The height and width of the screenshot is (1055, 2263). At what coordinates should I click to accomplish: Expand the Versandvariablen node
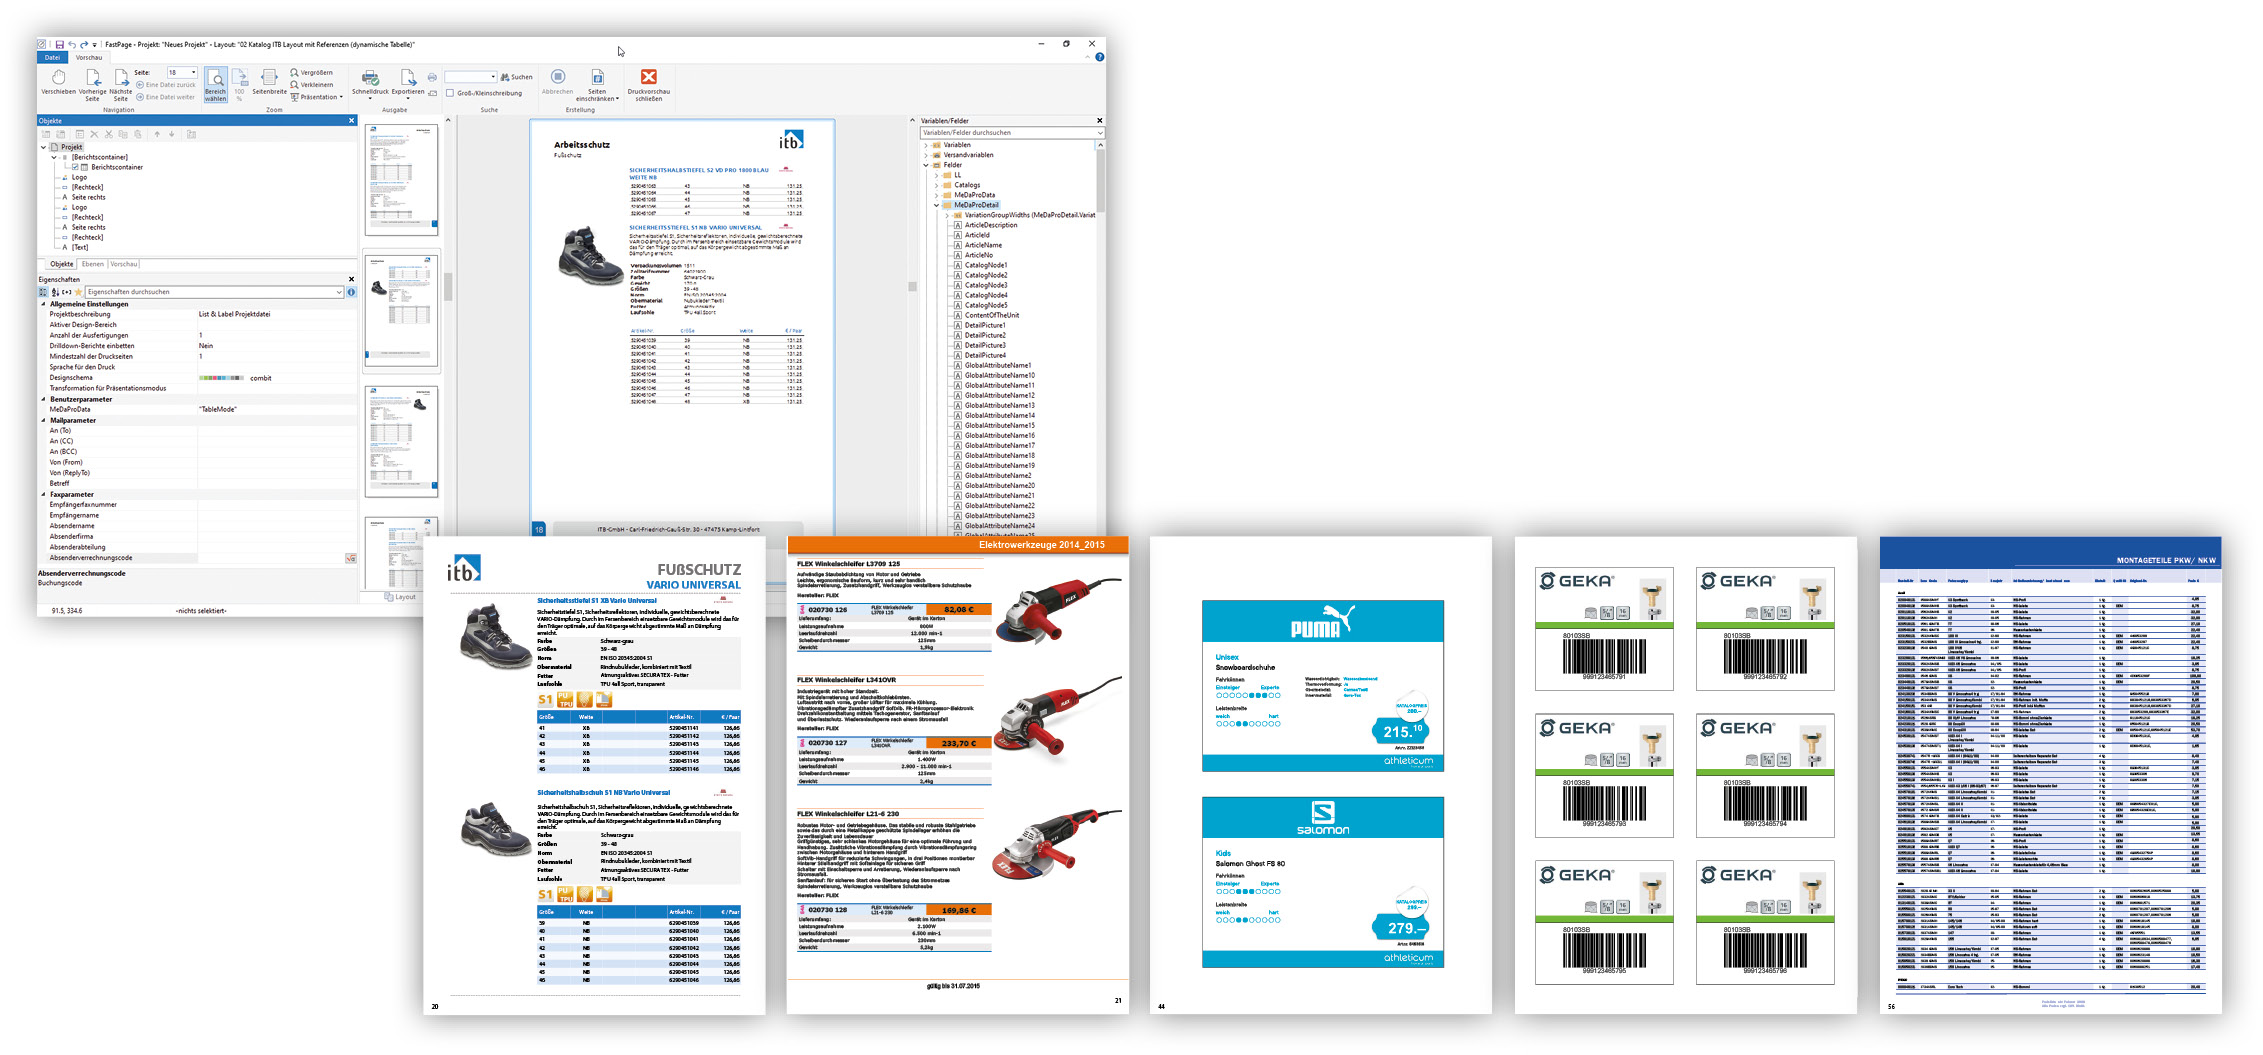pyautogui.click(x=926, y=155)
